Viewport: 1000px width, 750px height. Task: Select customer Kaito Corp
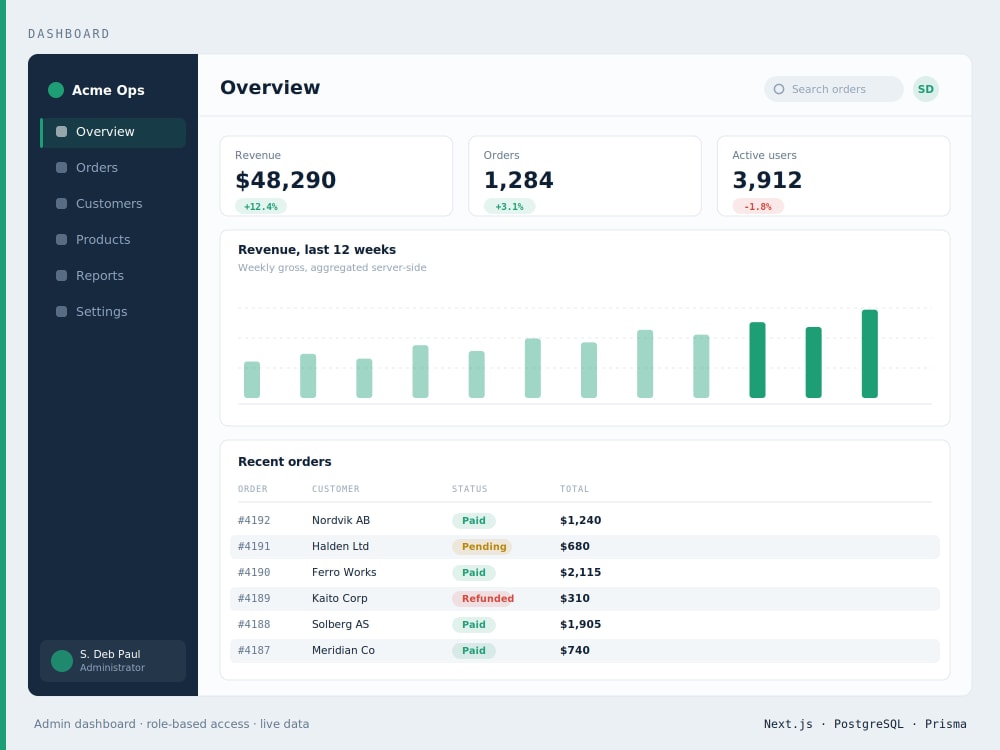coord(339,599)
